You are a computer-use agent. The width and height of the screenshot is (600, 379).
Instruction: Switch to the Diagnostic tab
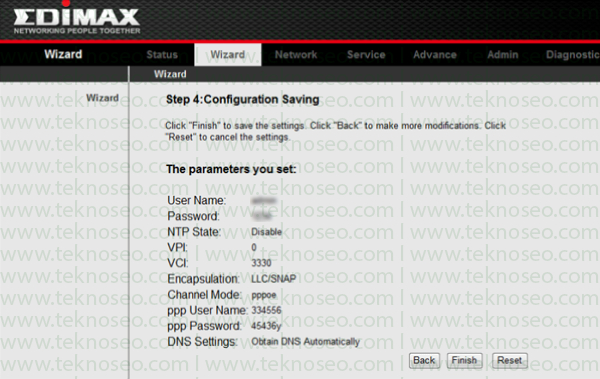(572, 55)
